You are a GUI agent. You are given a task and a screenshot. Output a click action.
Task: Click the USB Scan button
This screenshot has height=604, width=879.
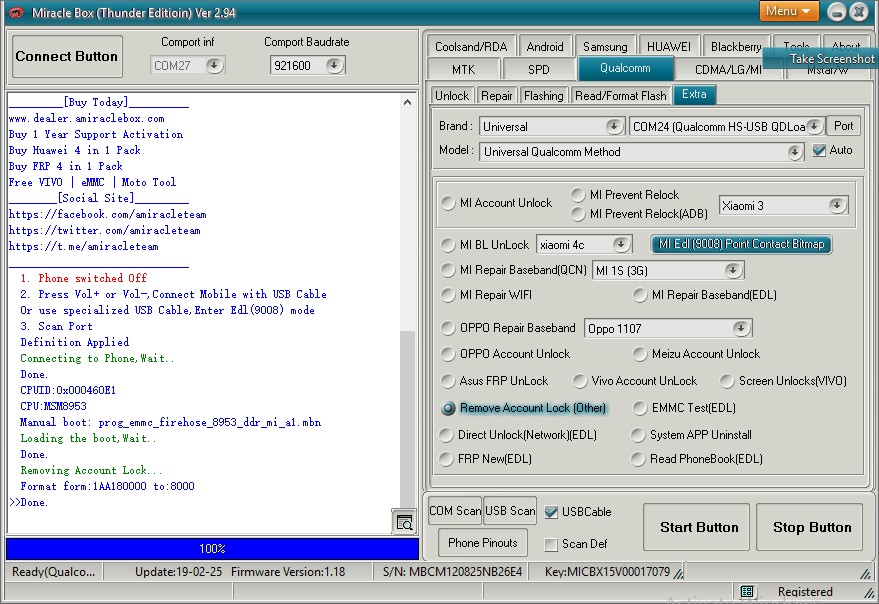510,511
